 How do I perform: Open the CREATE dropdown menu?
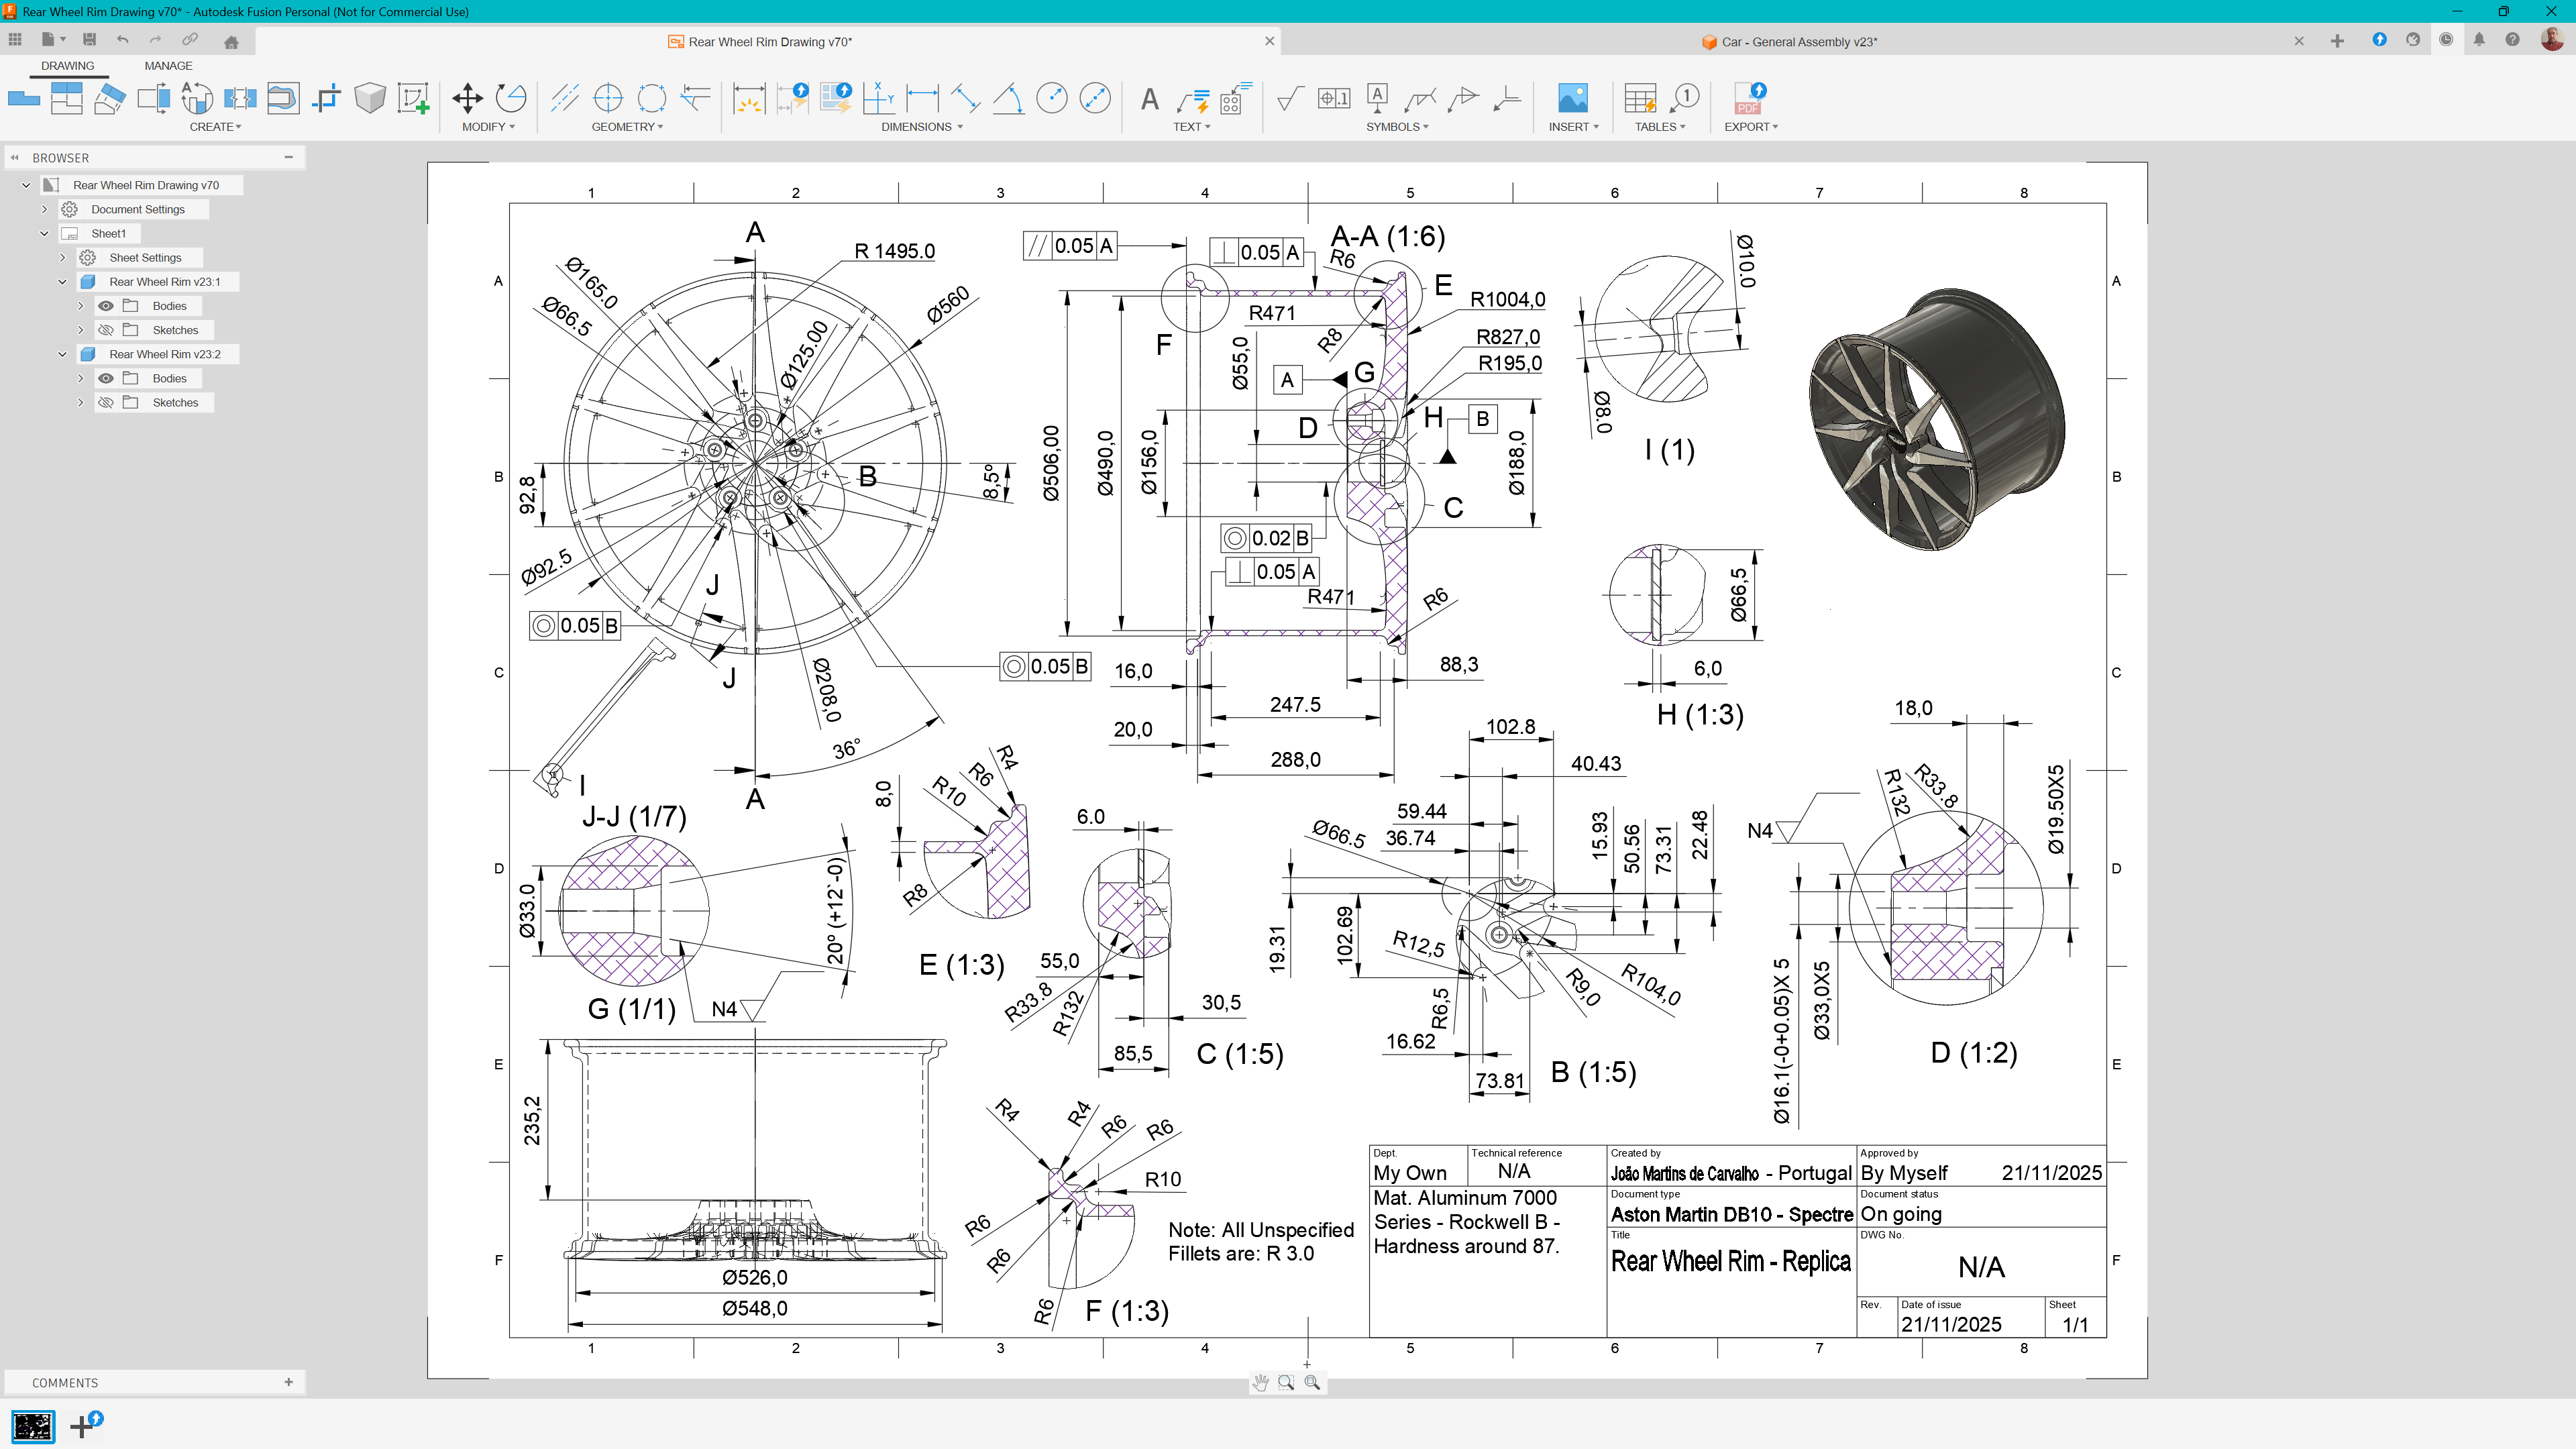pyautogui.click(x=215, y=127)
